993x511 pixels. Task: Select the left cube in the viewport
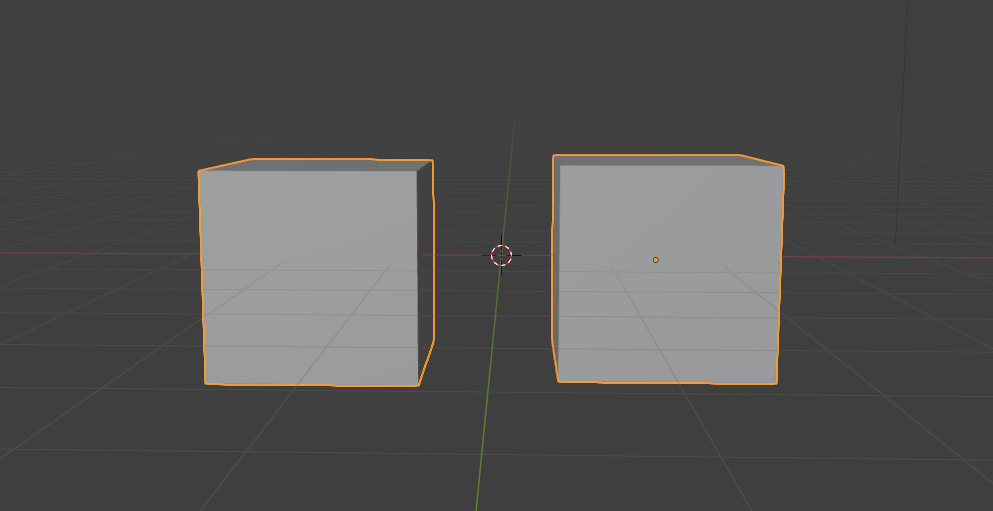click(315, 272)
